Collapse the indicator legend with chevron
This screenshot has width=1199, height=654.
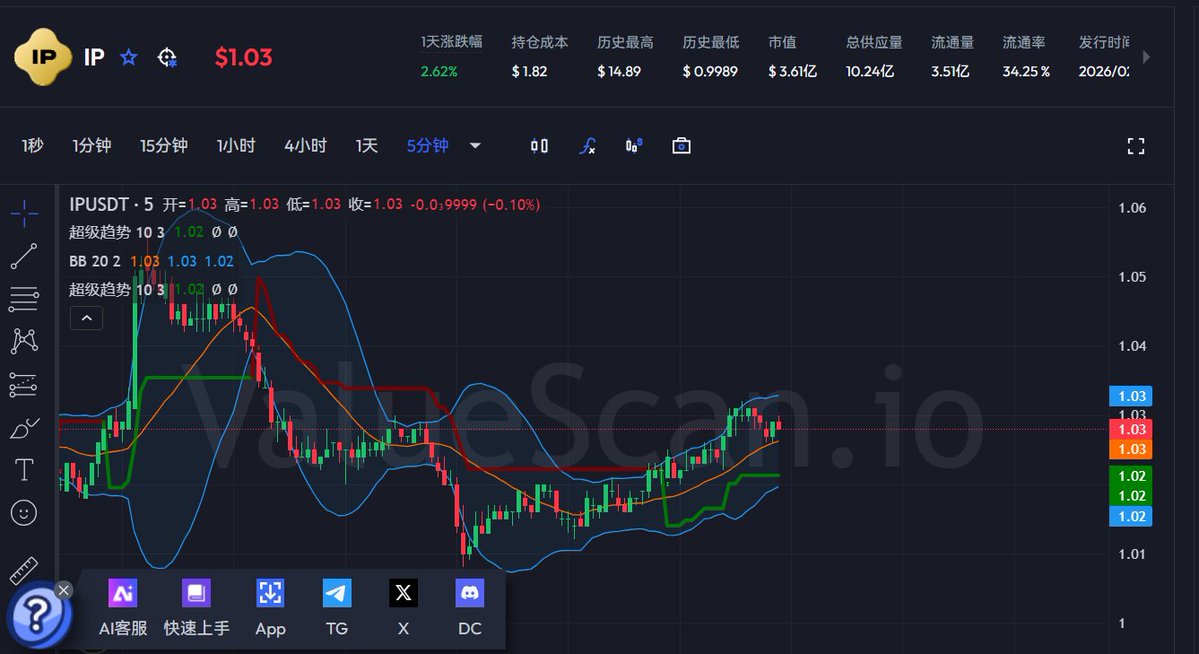point(86,317)
